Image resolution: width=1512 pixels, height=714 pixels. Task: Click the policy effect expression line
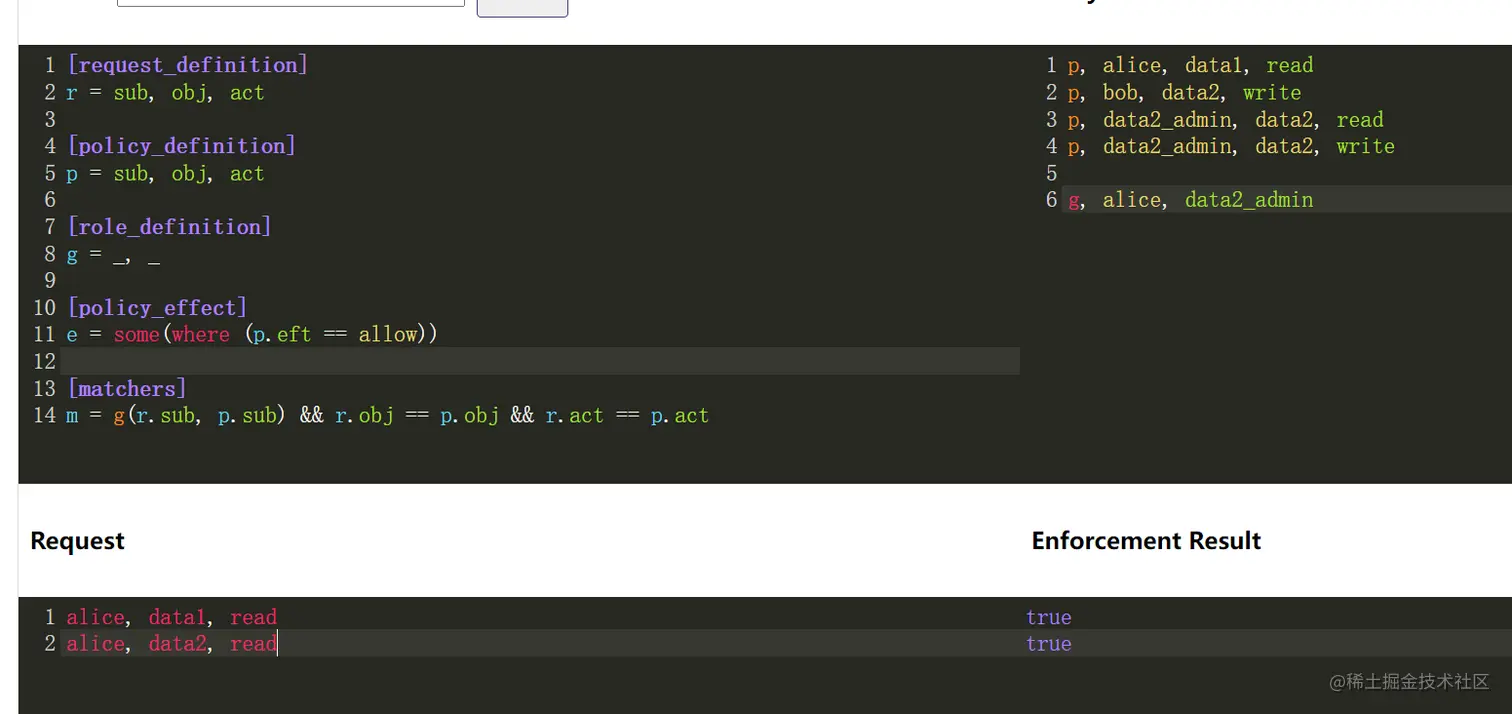point(252,335)
